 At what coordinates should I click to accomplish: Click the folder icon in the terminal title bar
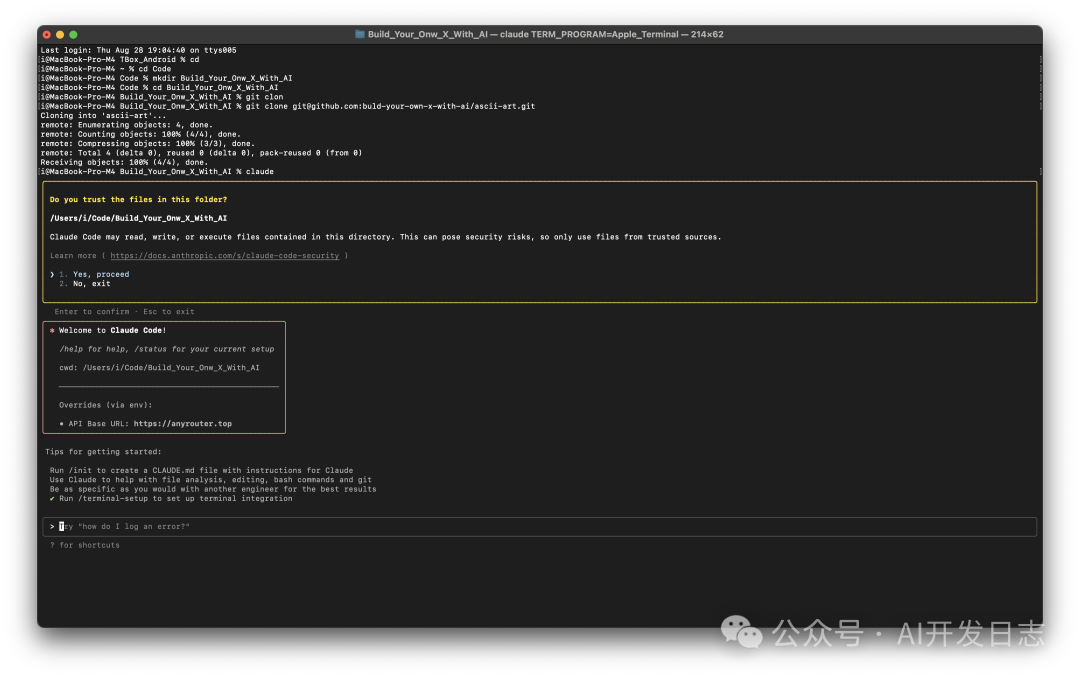(x=360, y=34)
